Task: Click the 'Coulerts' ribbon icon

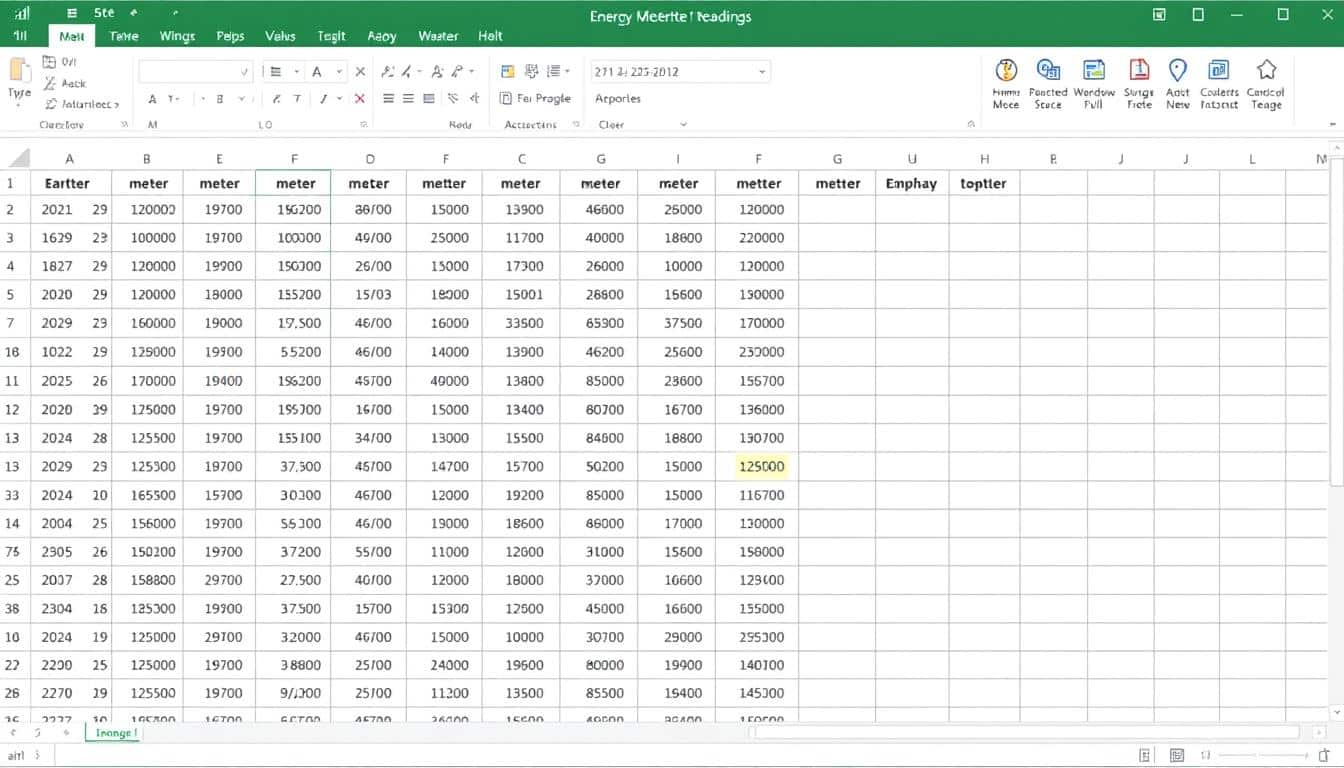Action: click(1219, 70)
